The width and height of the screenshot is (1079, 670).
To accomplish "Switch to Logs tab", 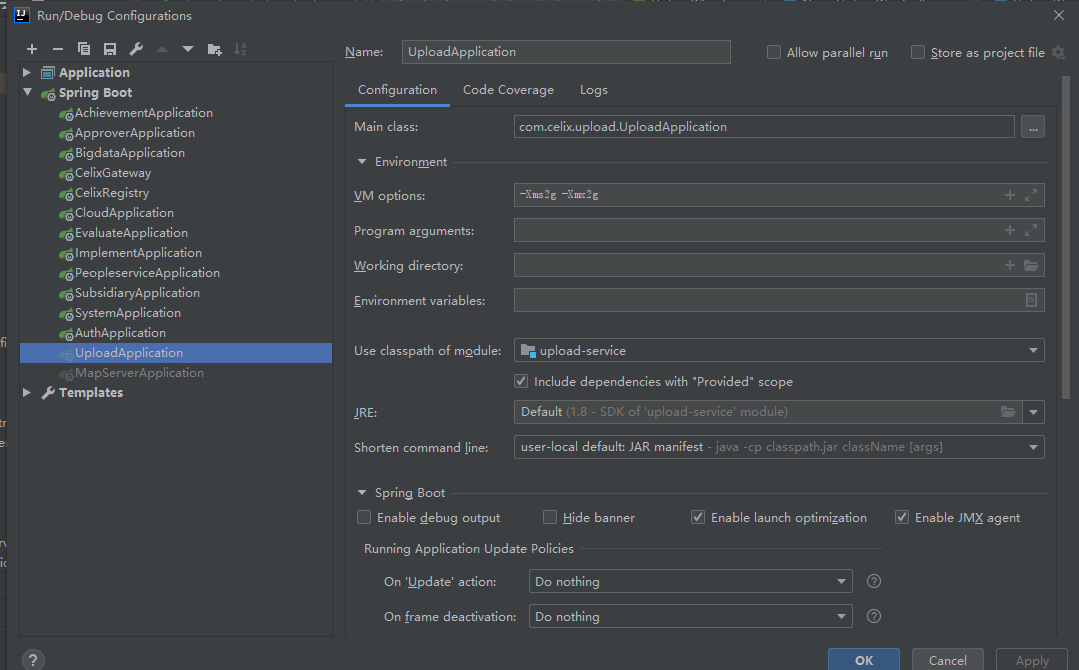I will pyautogui.click(x=593, y=90).
